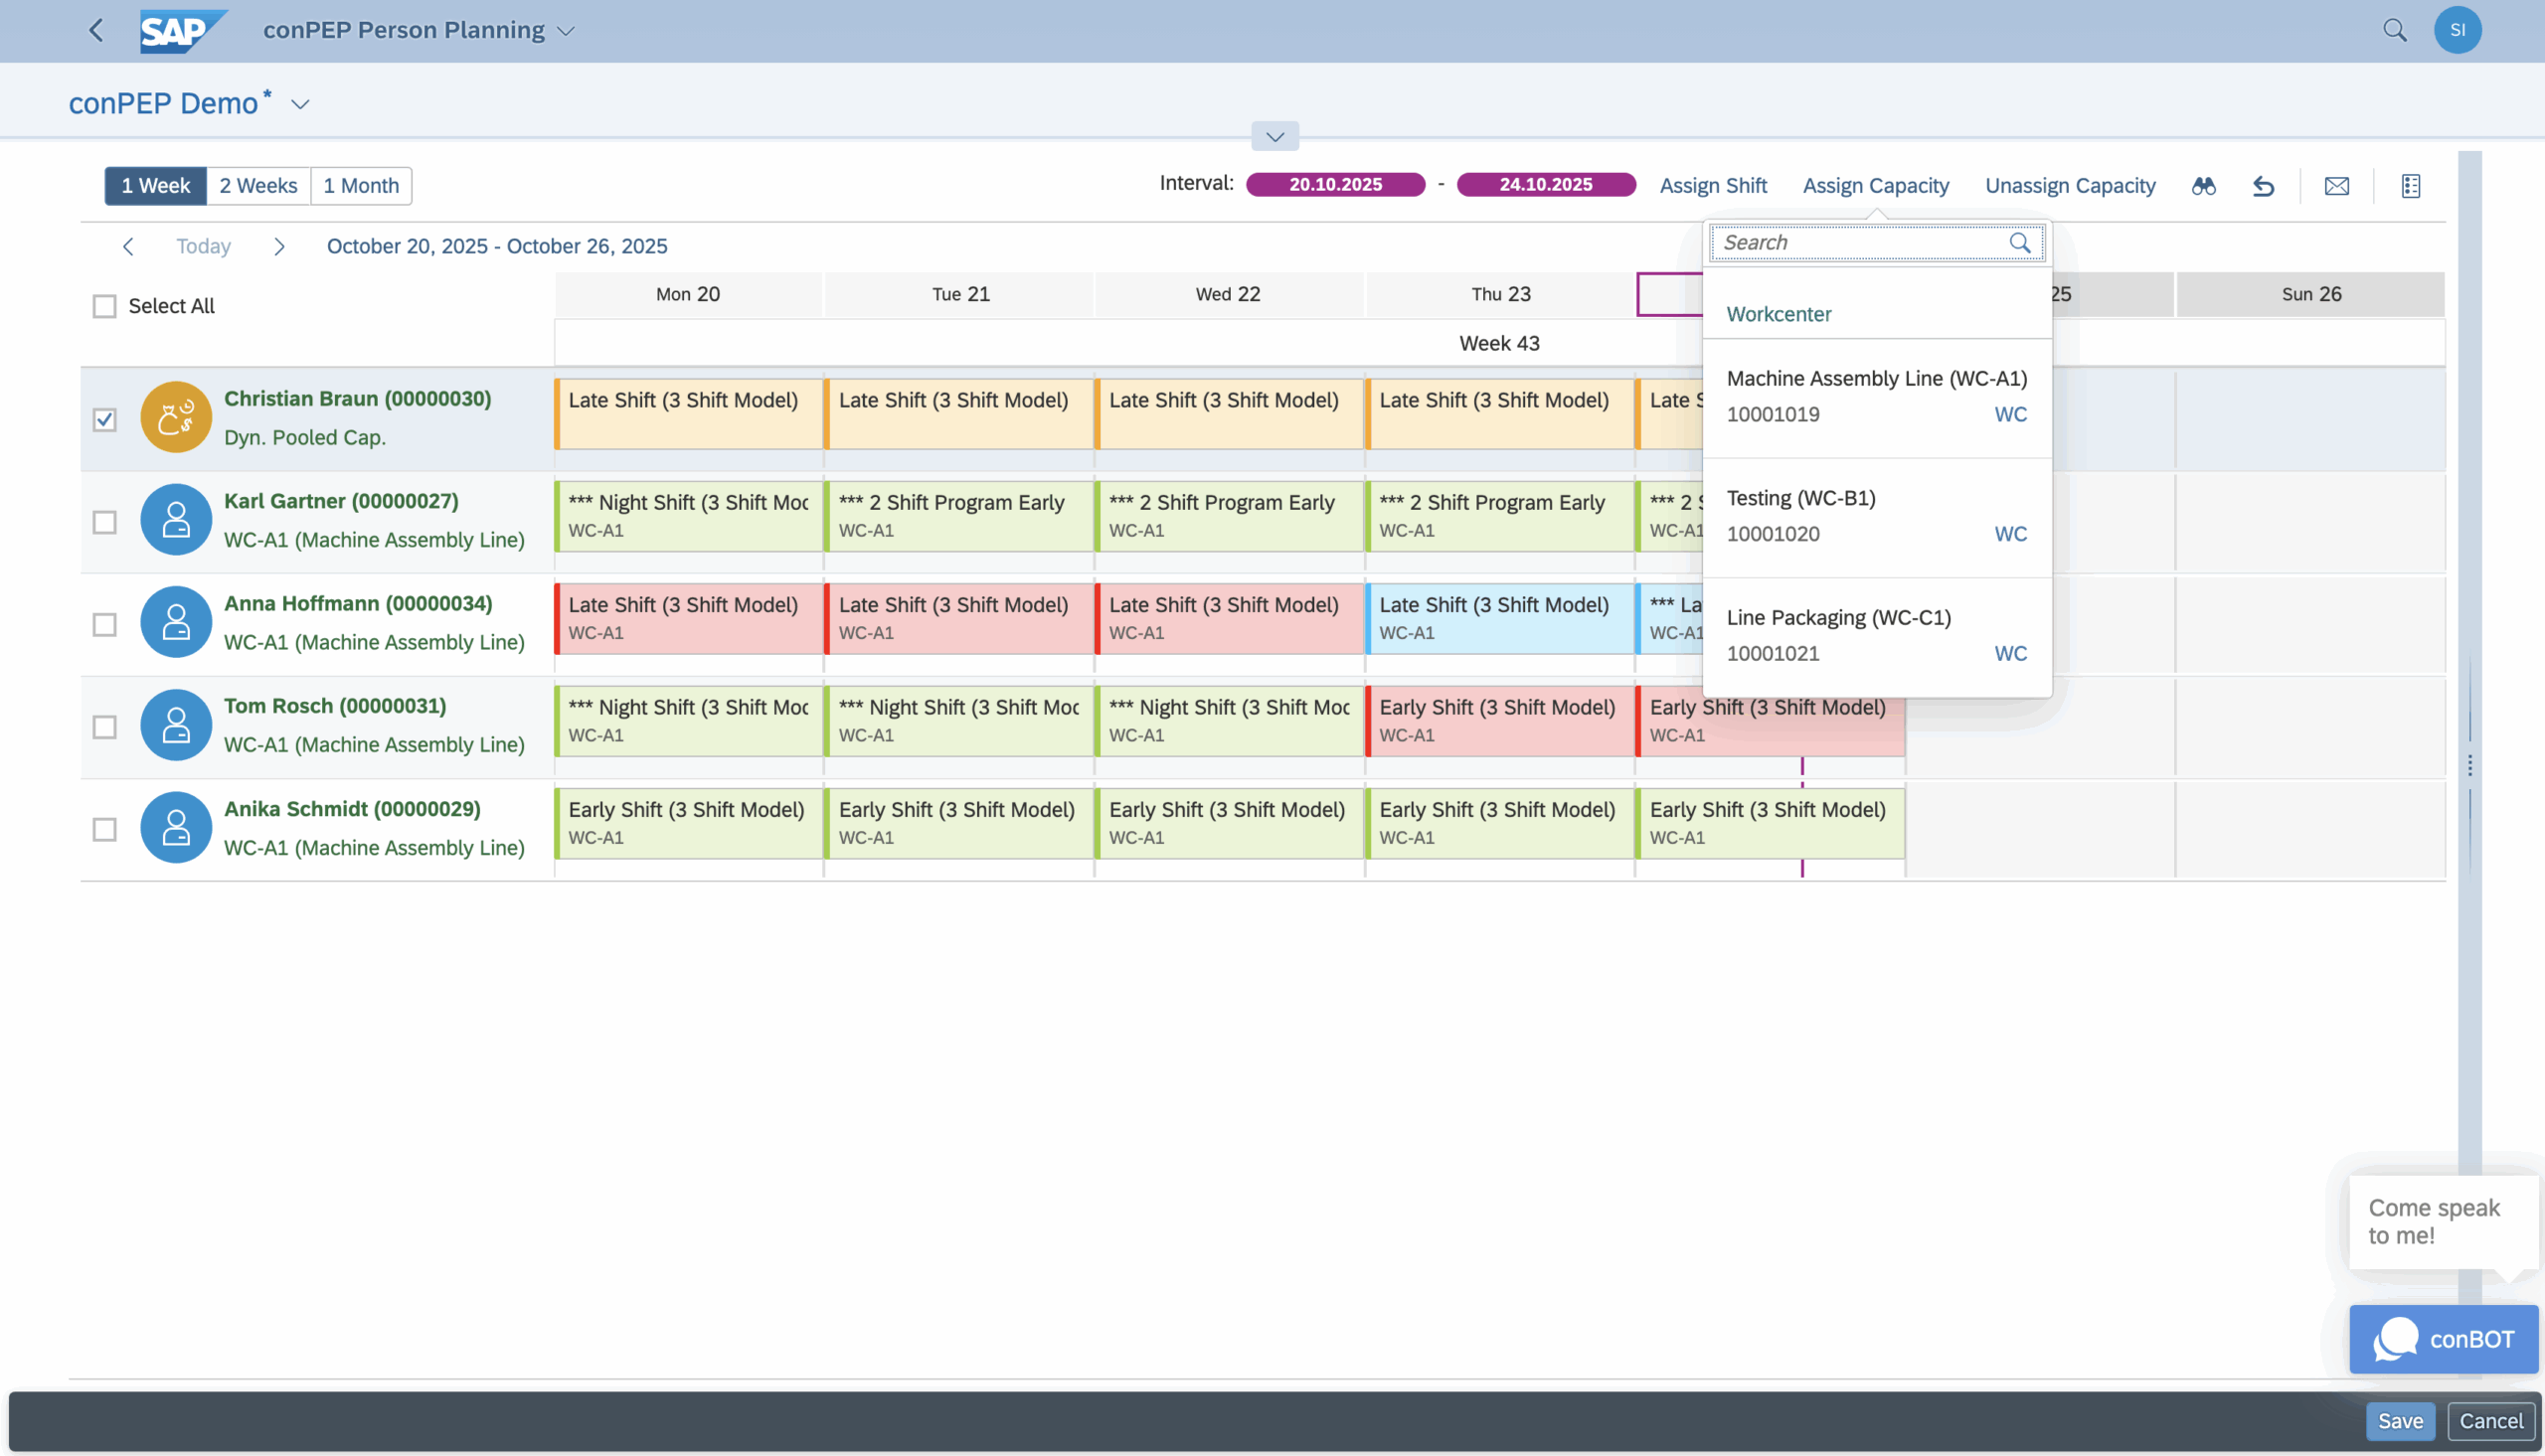Click Tom Rosch's person avatar
The image size is (2545, 1456).
pos(176,725)
